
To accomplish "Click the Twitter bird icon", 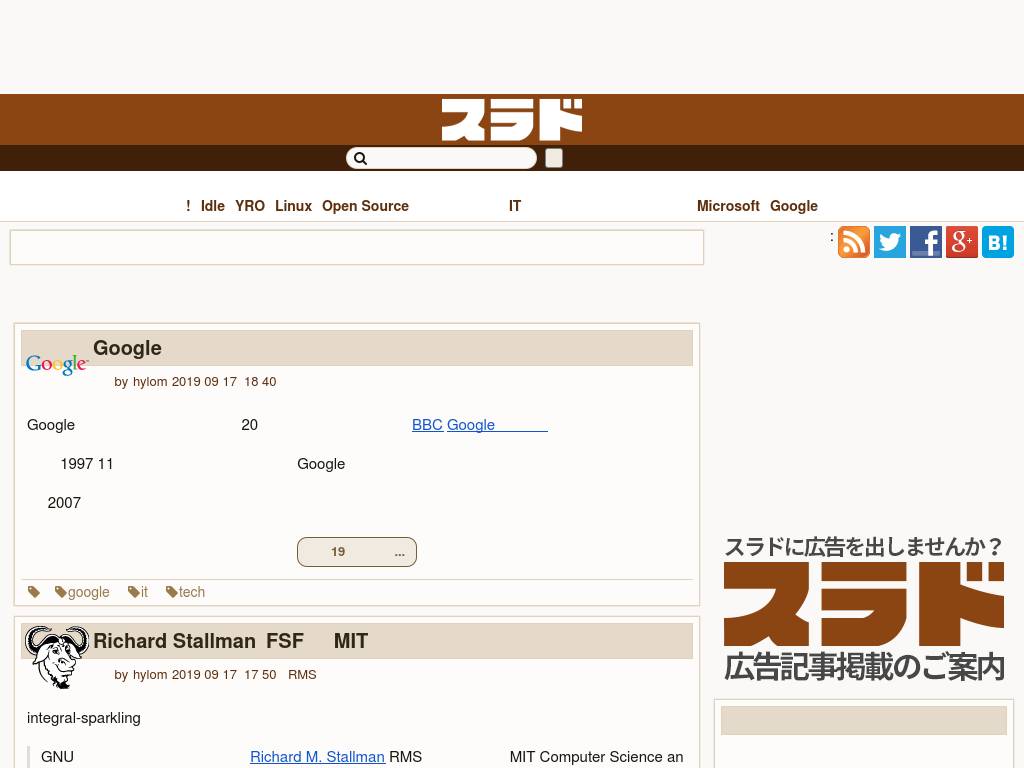I will 890,242.
